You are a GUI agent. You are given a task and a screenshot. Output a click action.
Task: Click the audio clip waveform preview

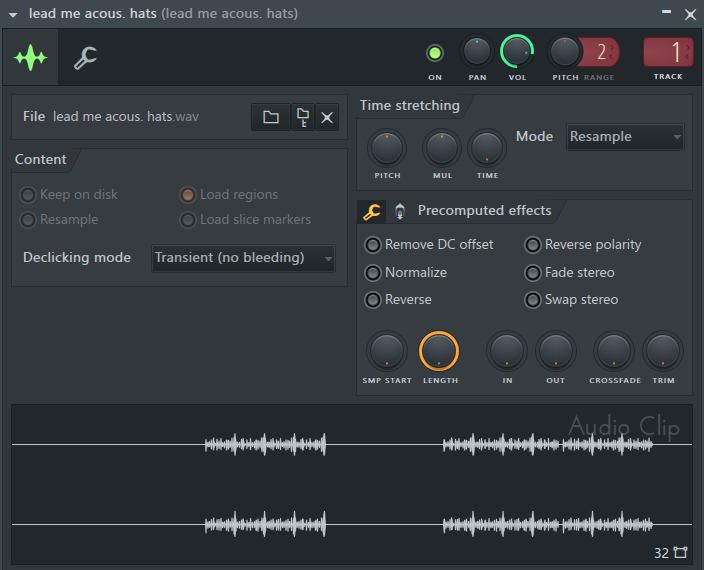tap(351, 485)
